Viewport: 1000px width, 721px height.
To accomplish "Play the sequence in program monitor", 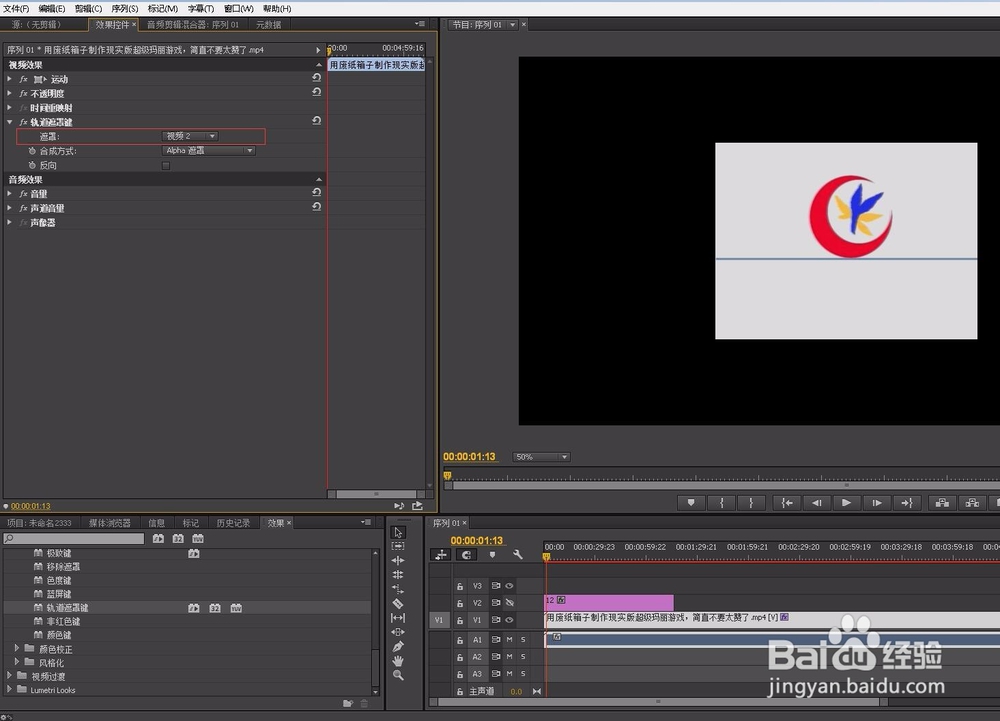I will (846, 503).
